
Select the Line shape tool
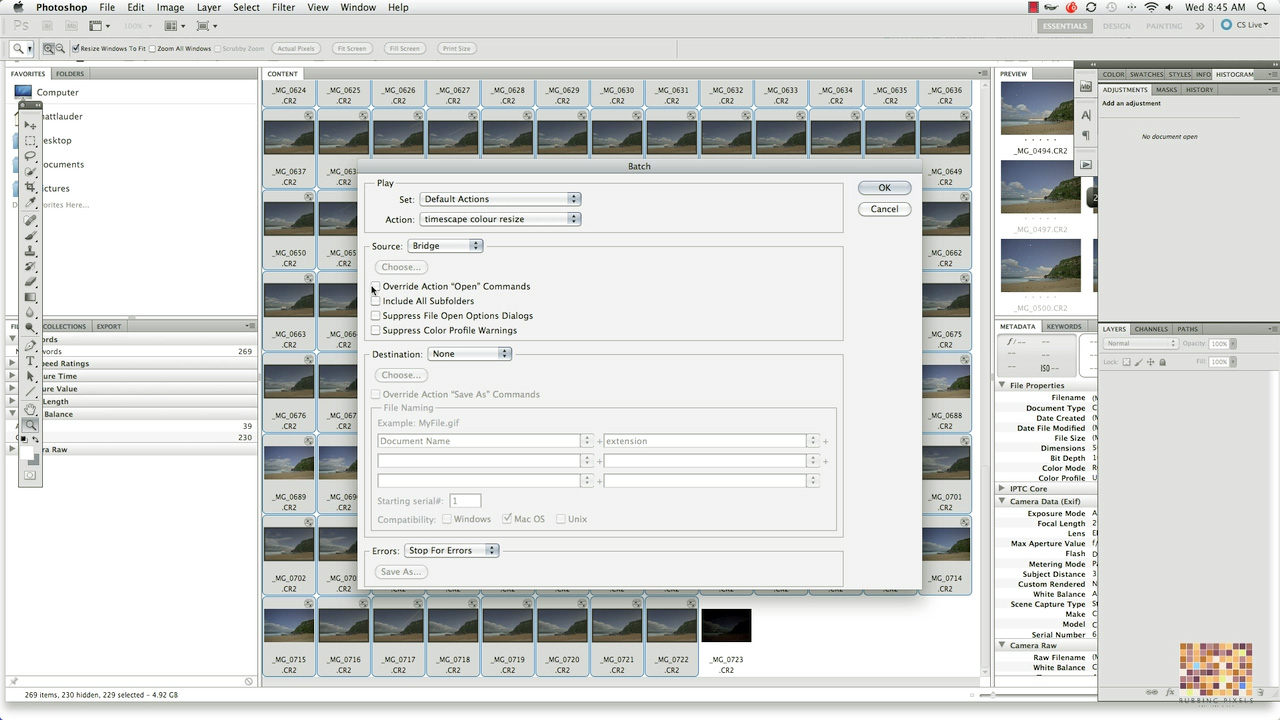(x=31, y=392)
